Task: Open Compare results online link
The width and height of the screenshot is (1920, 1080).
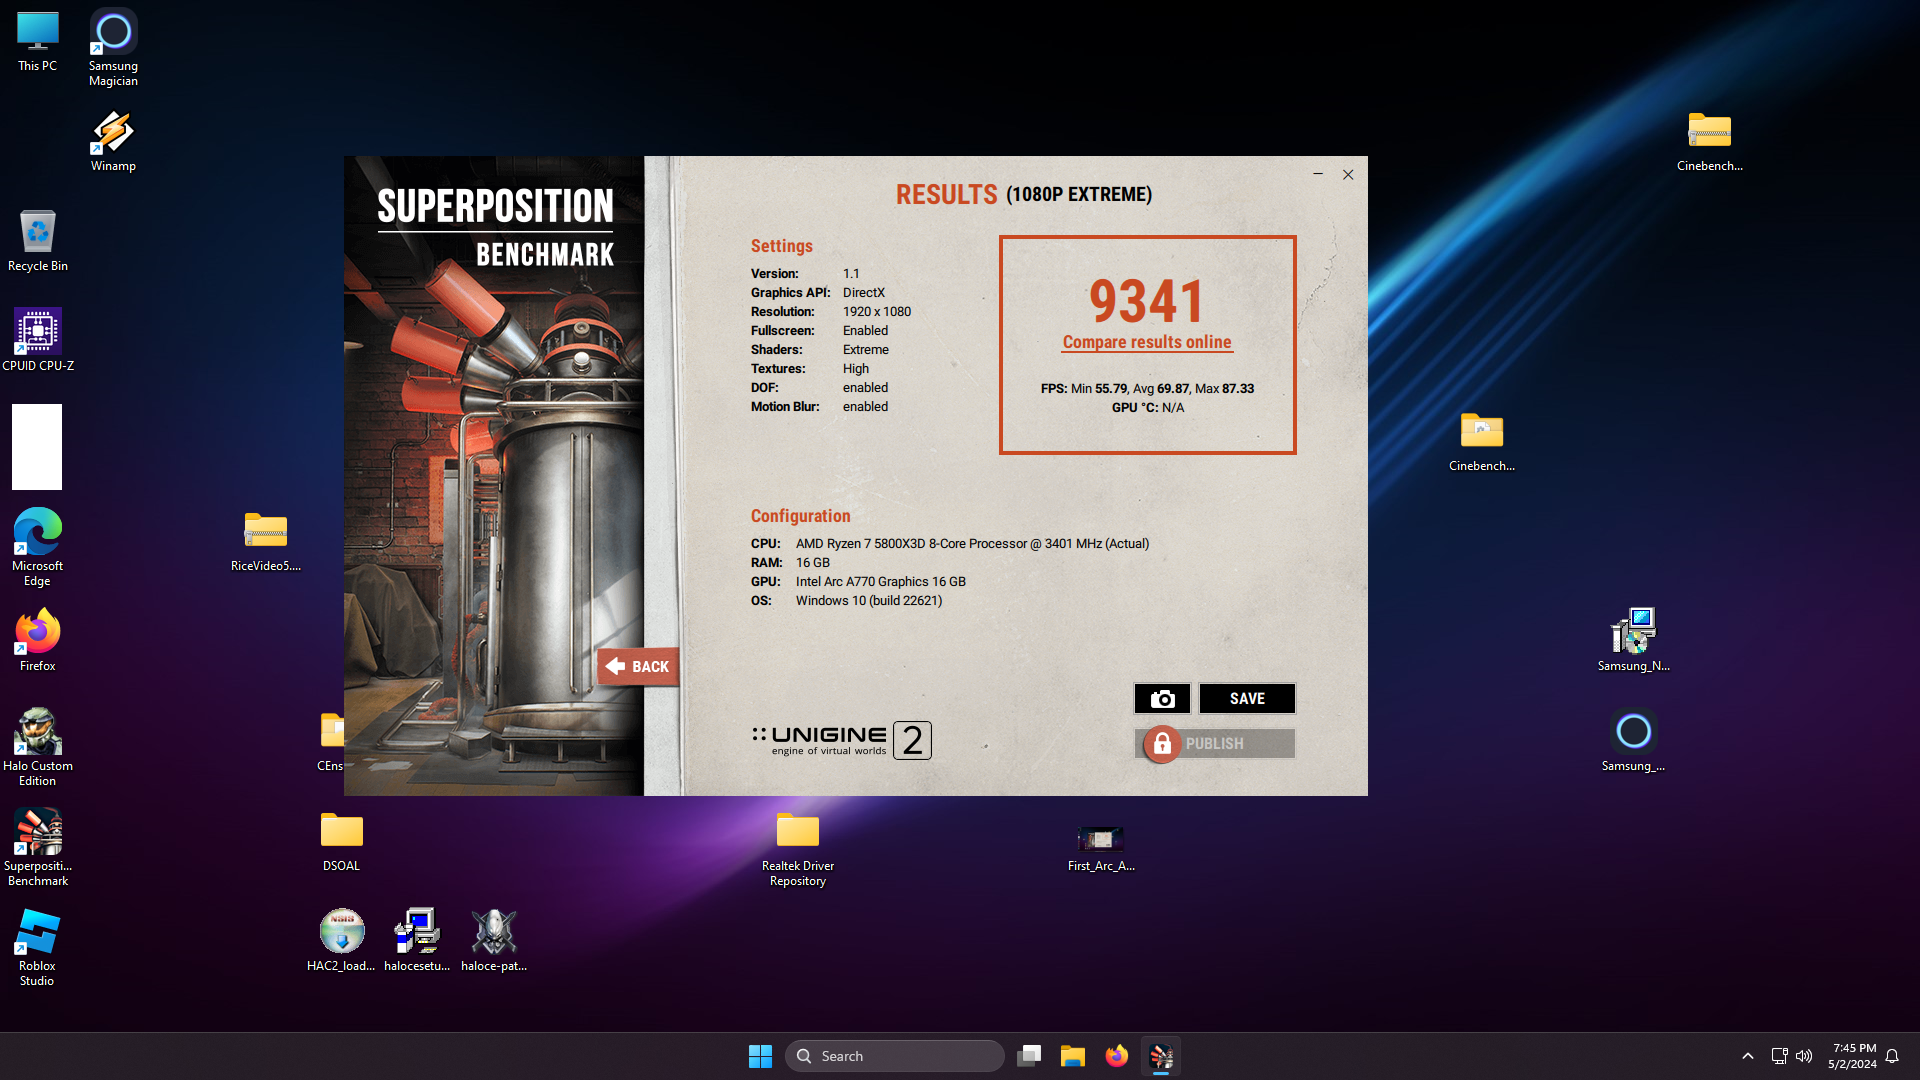Action: click(1147, 342)
